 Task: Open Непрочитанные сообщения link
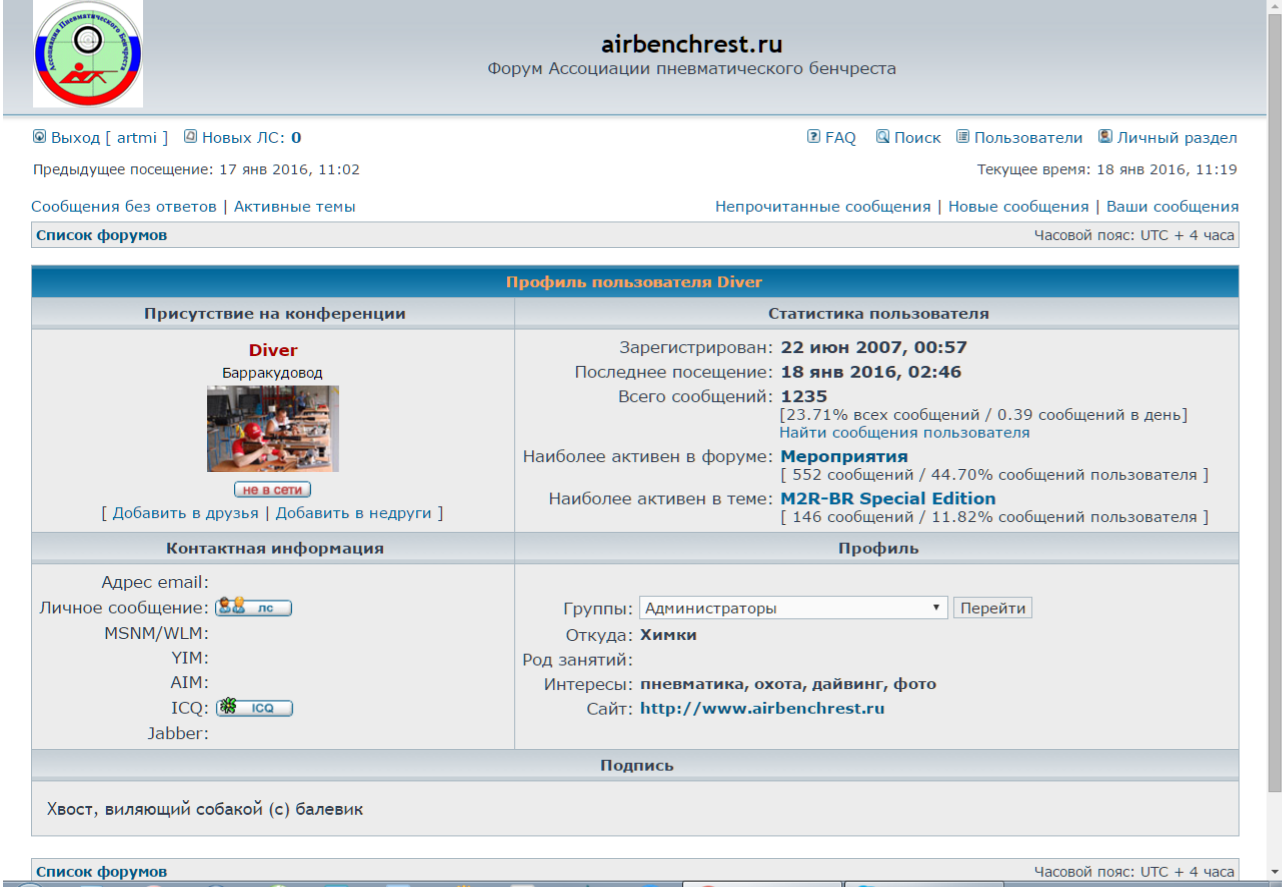tap(822, 207)
